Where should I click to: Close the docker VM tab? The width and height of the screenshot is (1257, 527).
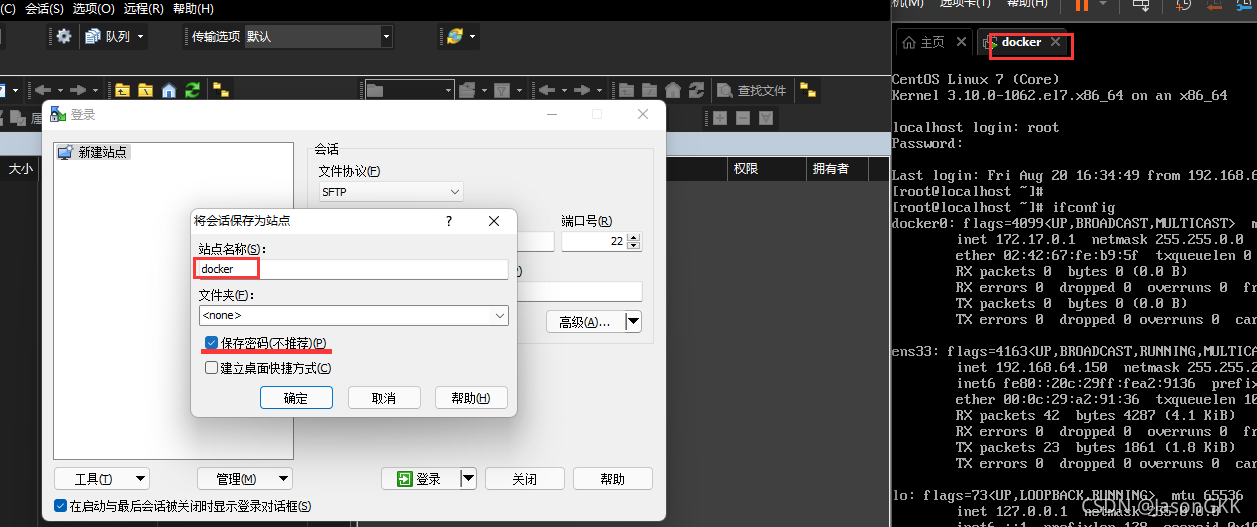point(1055,42)
